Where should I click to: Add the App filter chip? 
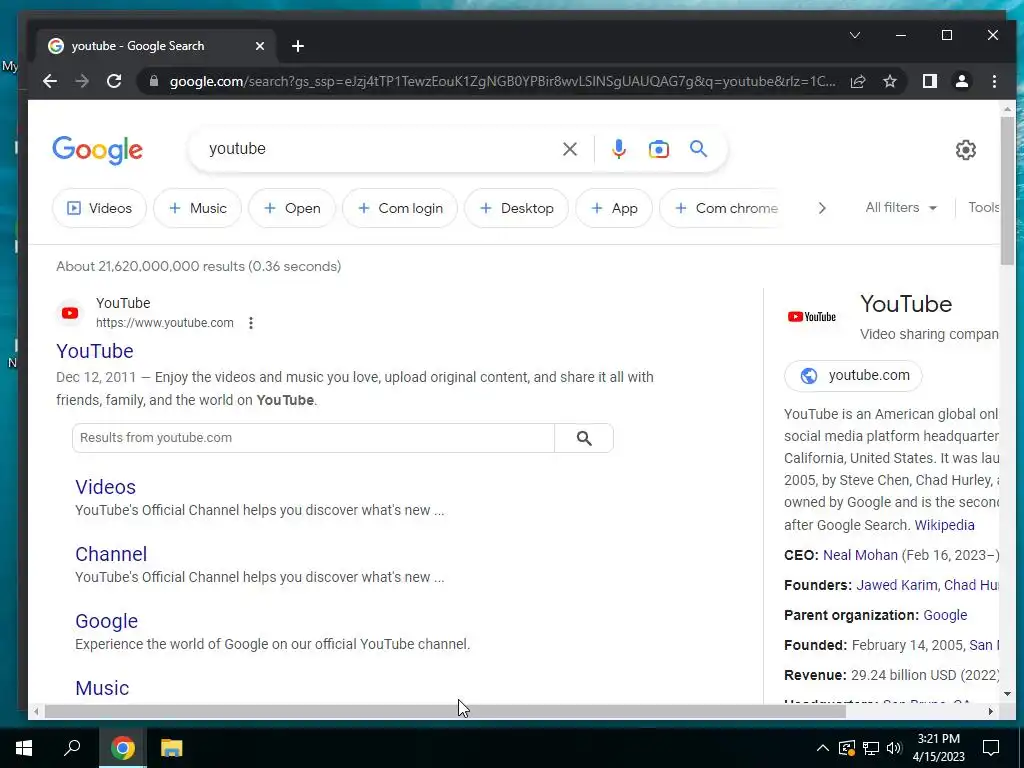click(613, 208)
